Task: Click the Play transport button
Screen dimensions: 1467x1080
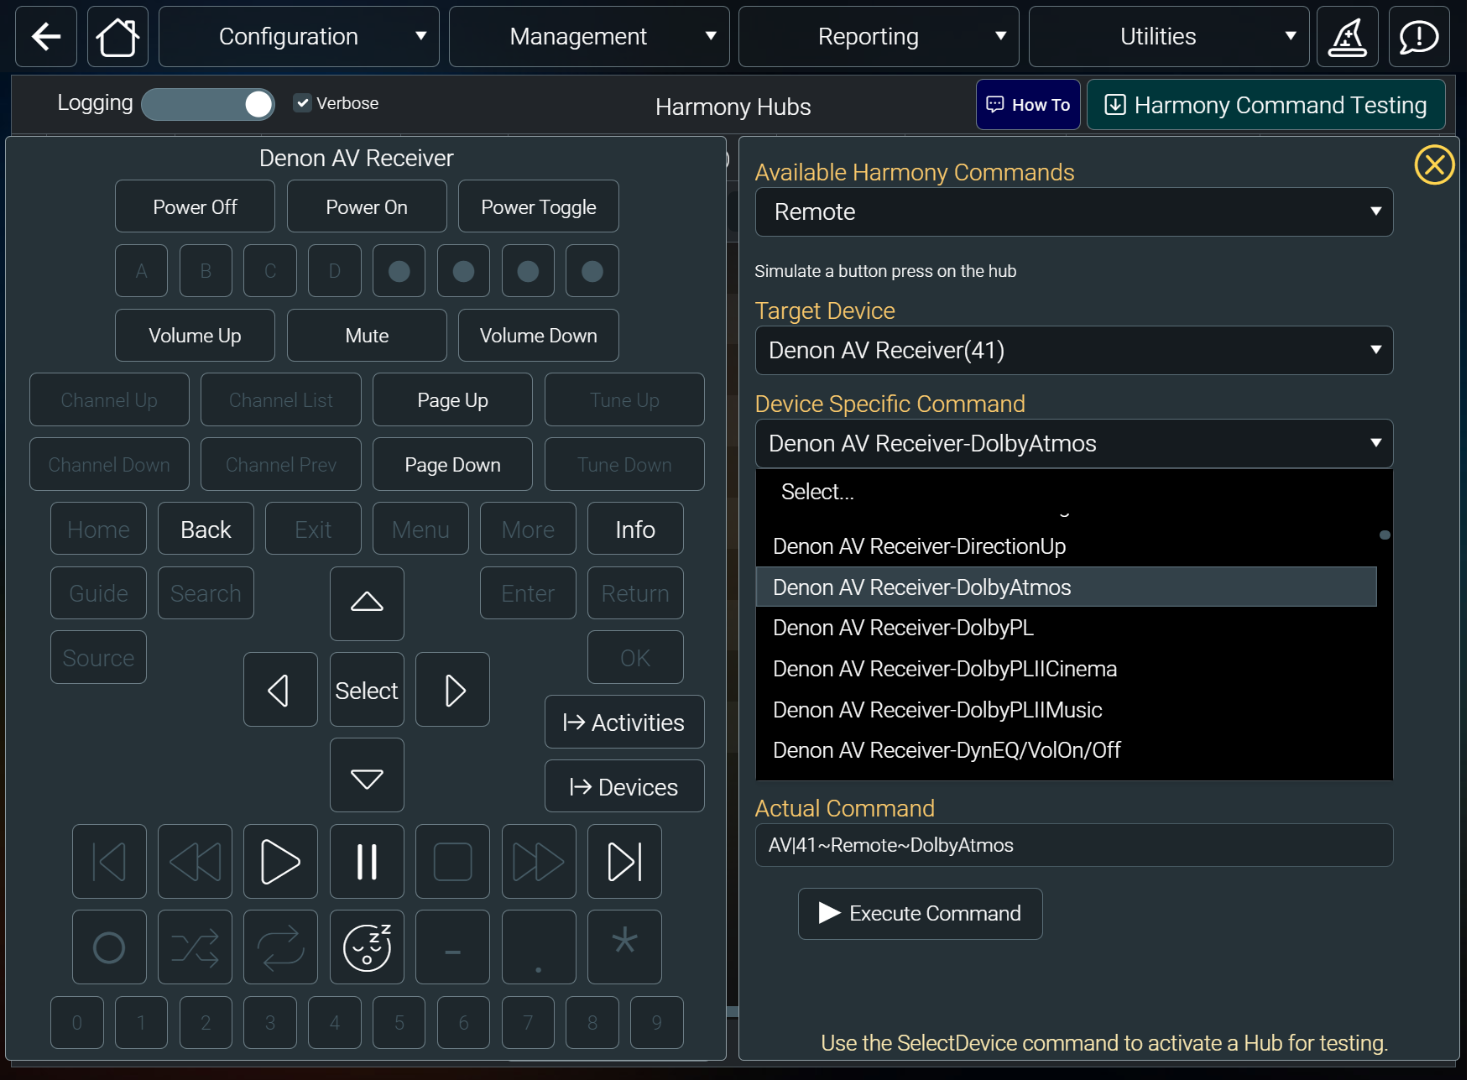Action: tap(280, 862)
